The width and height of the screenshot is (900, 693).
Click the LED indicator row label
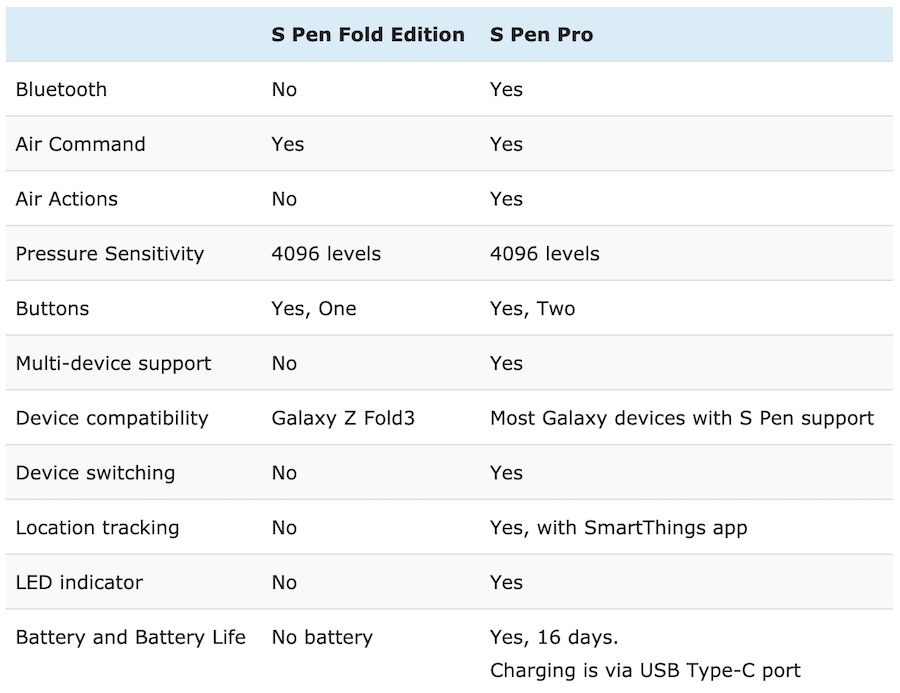[79, 582]
